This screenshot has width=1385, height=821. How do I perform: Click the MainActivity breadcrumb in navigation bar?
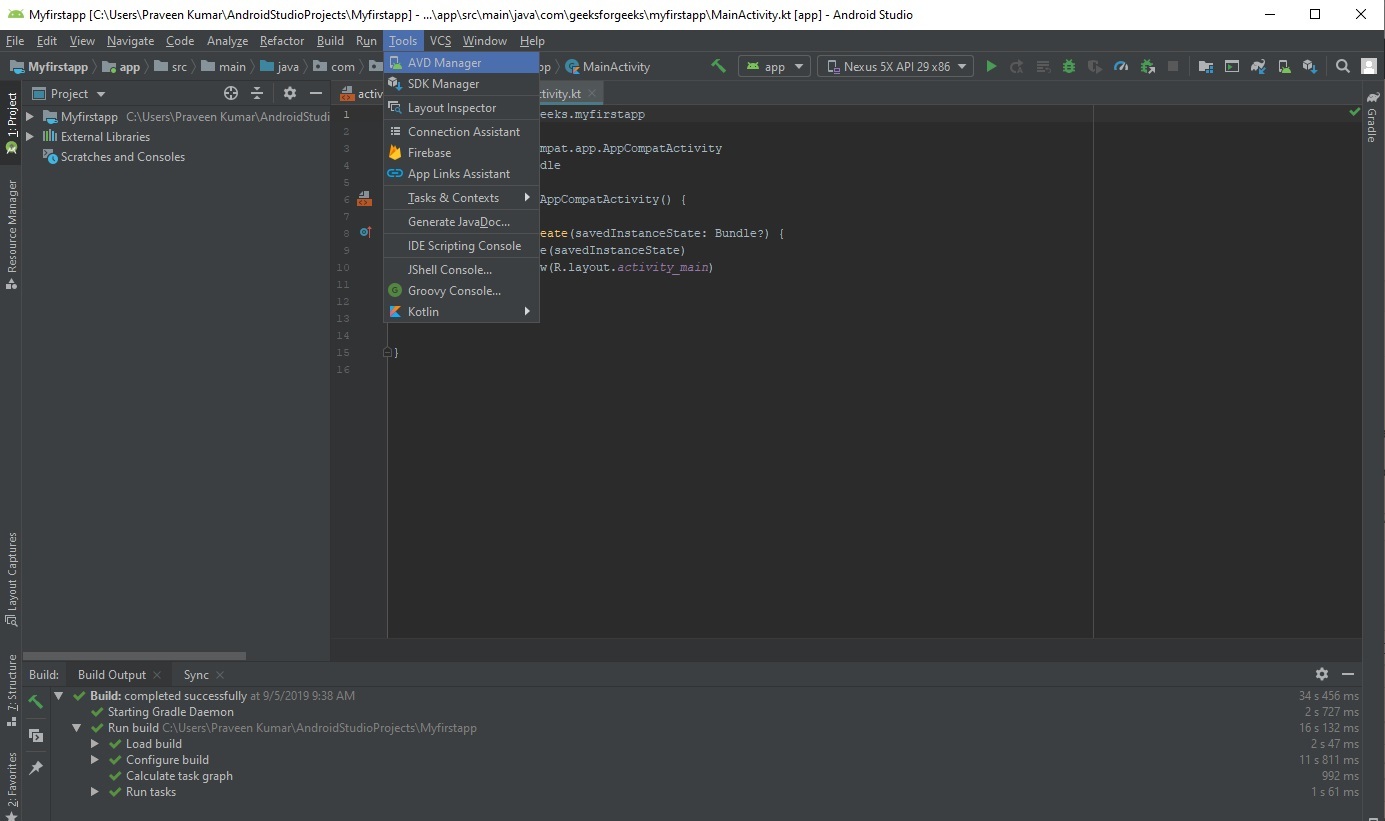click(615, 67)
